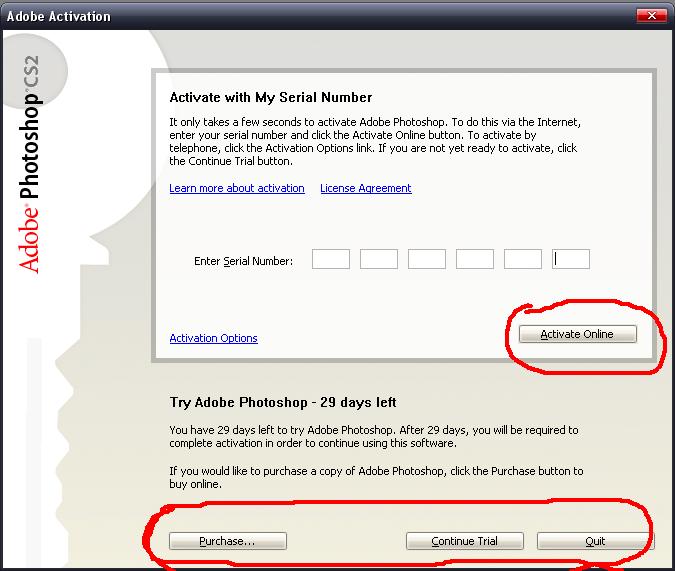Quit the activation dialog
Screen dimensions: 675x571
pos(595,541)
